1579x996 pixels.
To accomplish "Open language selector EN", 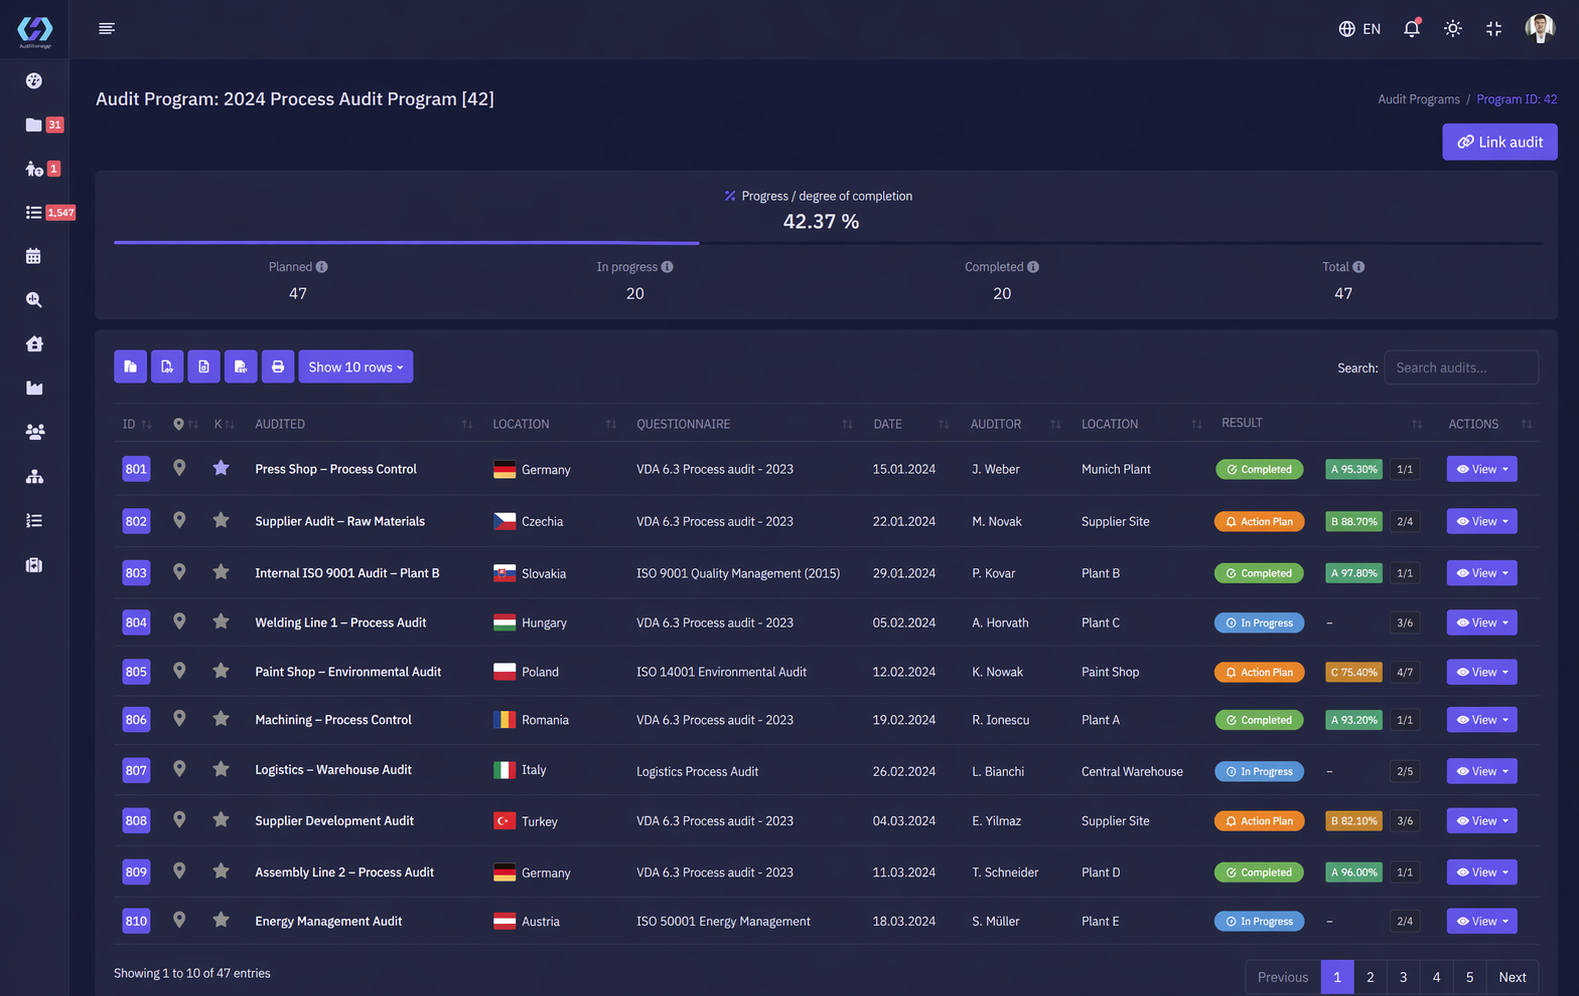I will 1359,29.
